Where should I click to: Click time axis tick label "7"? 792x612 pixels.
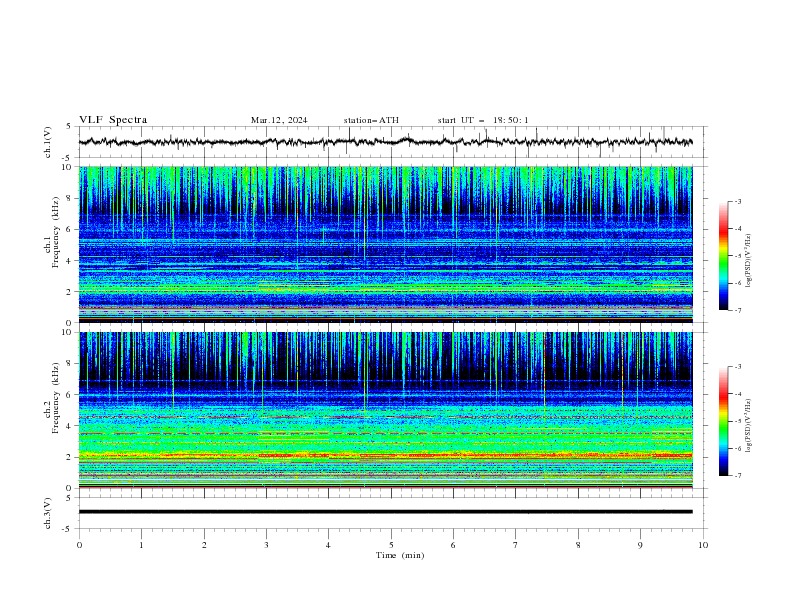pos(516,545)
